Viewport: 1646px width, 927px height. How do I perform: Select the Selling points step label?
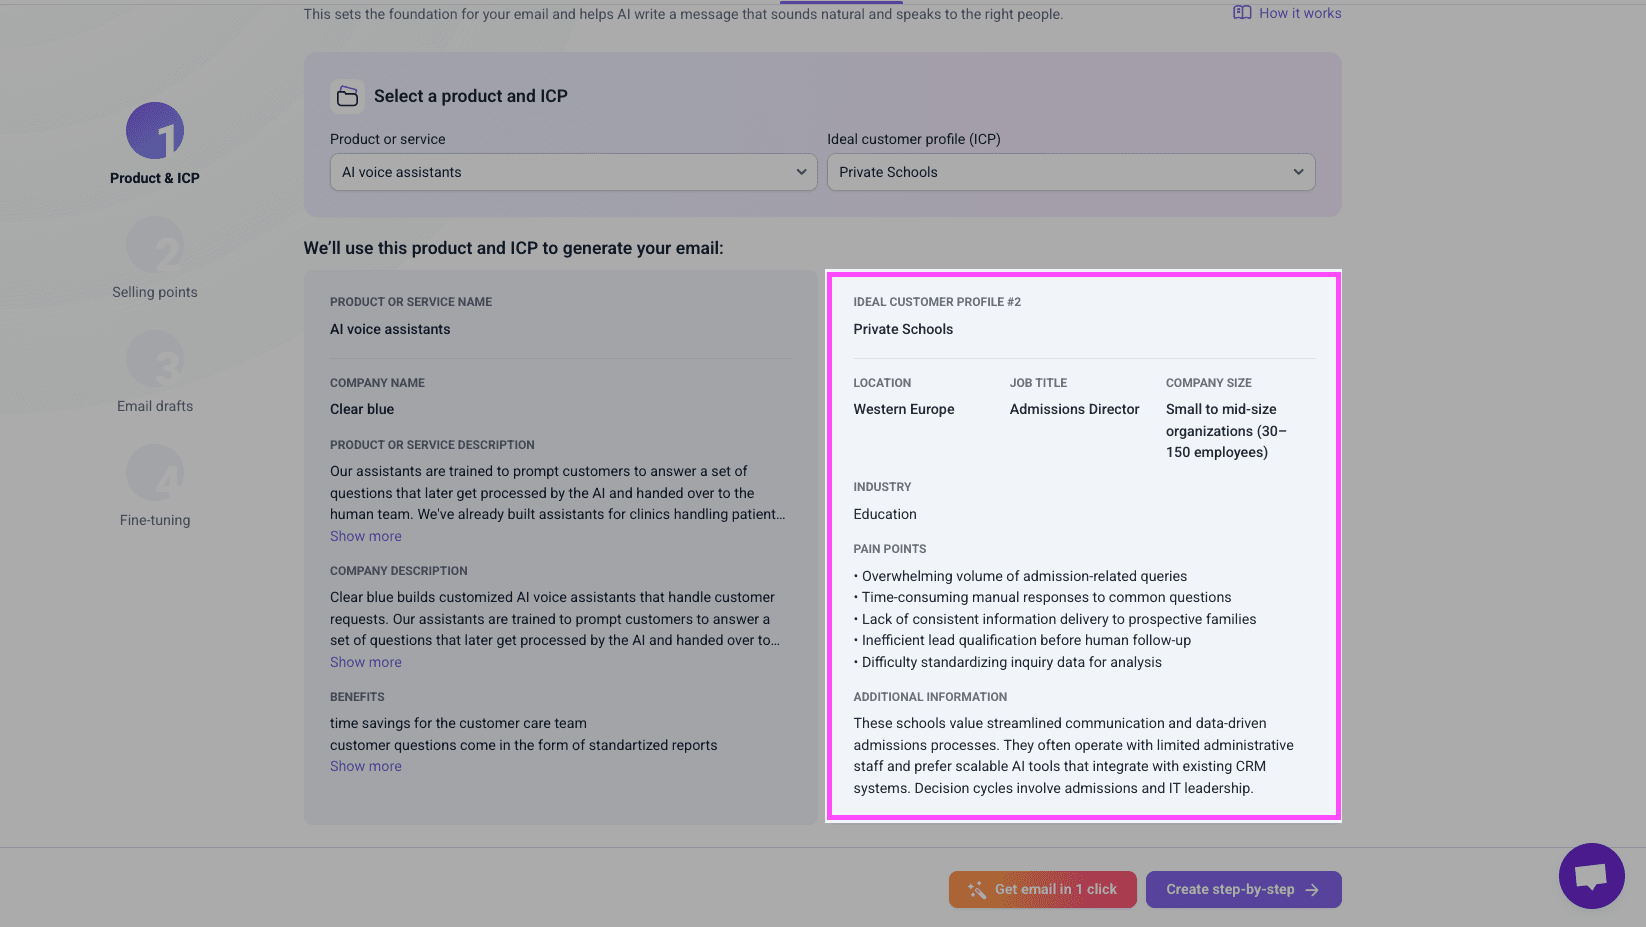[155, 292]
